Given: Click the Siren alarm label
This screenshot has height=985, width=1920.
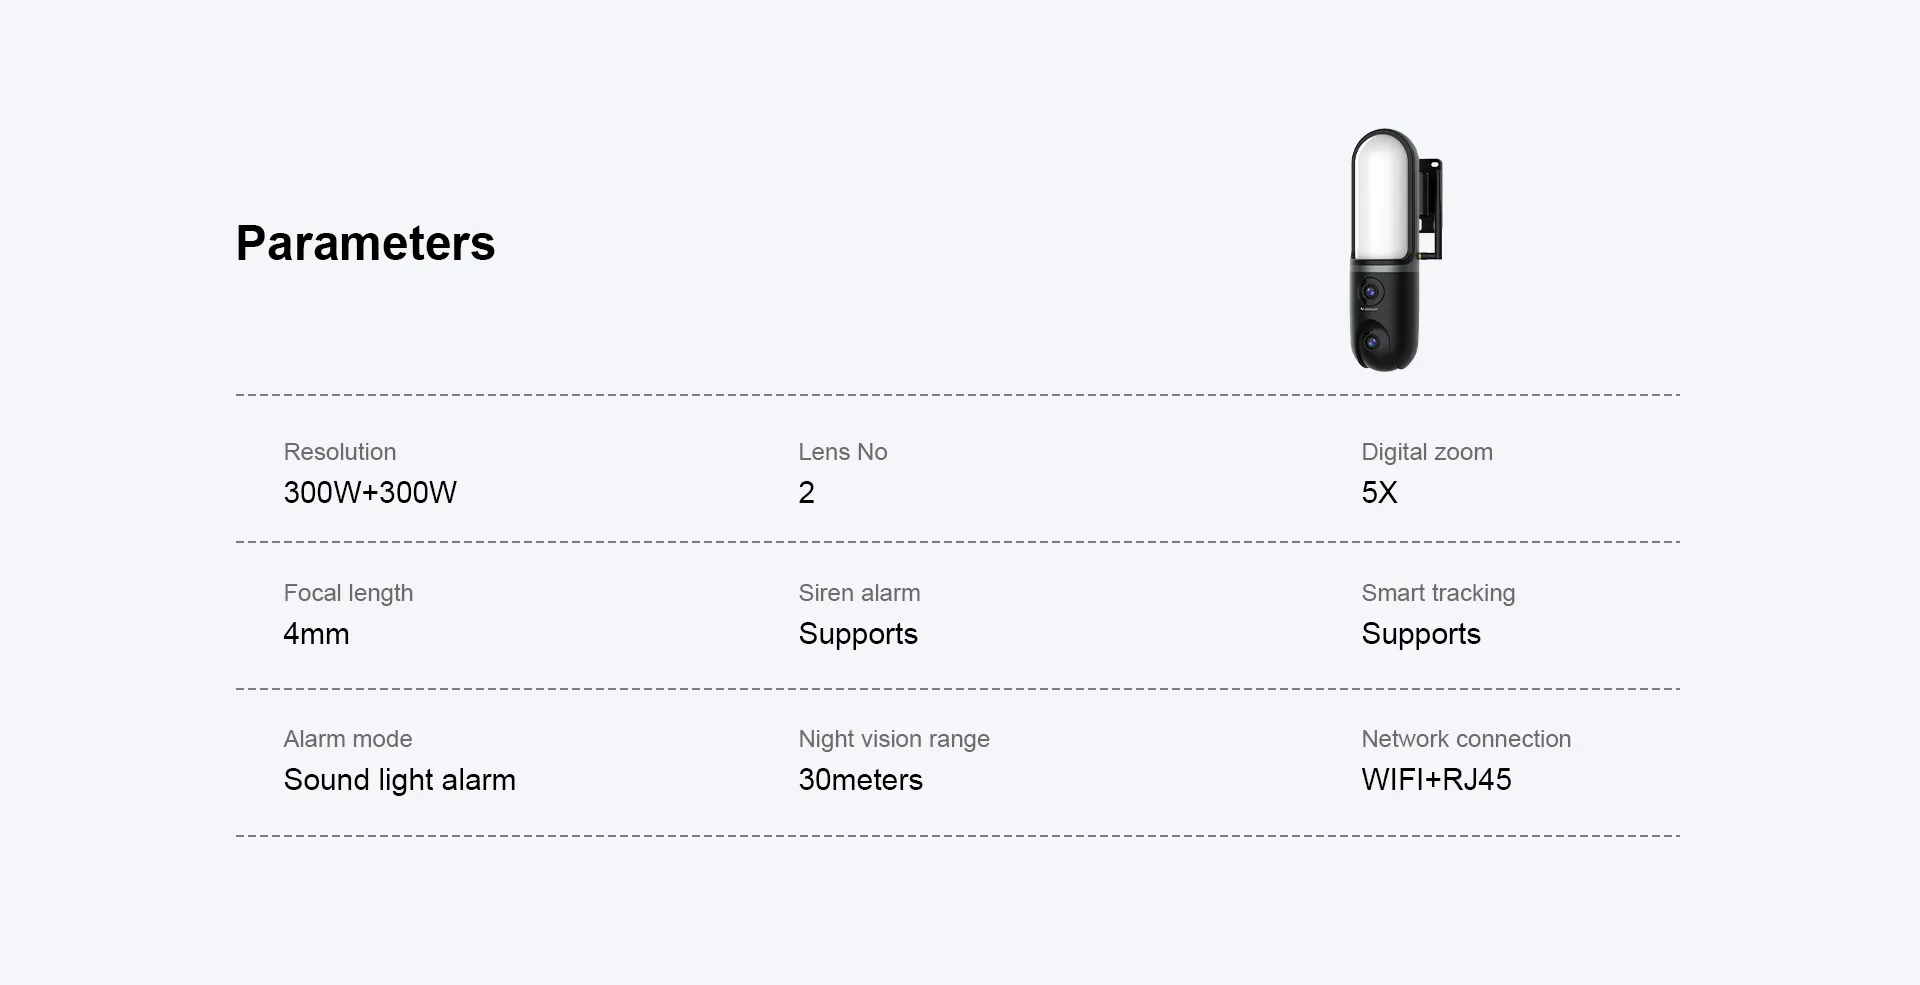Looking at the screenshot, I should [859, 593].
